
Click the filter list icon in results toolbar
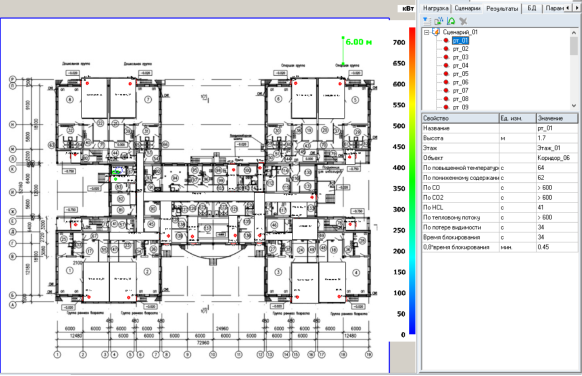[x=427, y=21]
